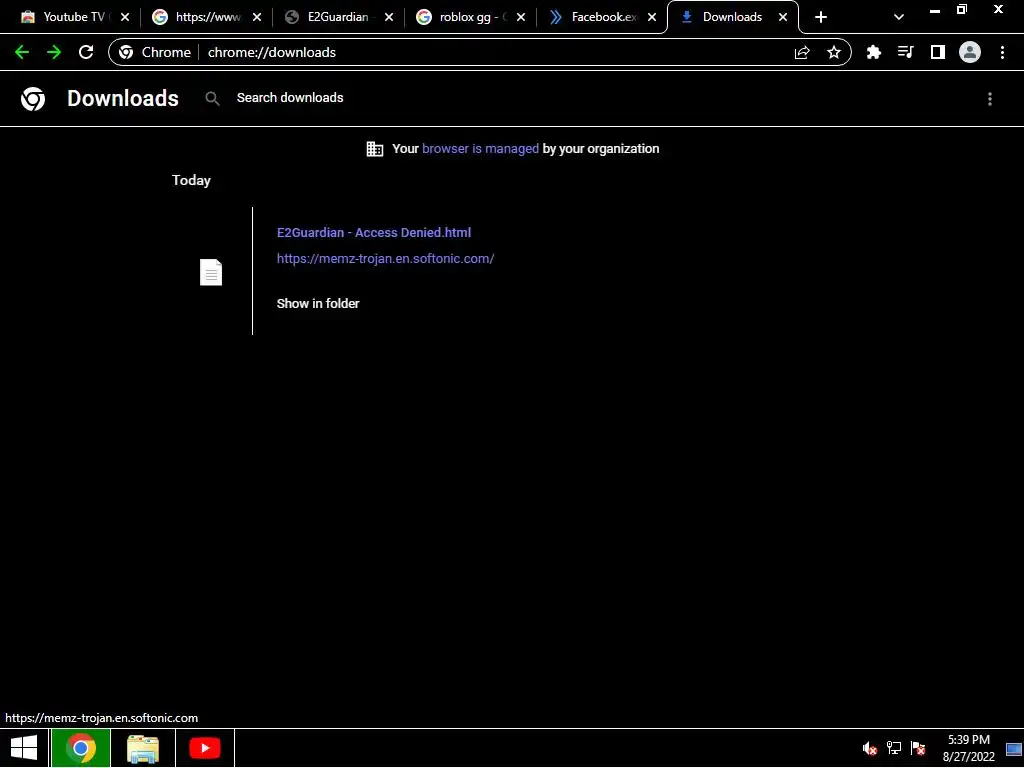Go forward using the green forward arrow
This screenshot has width=1024, height=768.
click(x=54, y=52)
